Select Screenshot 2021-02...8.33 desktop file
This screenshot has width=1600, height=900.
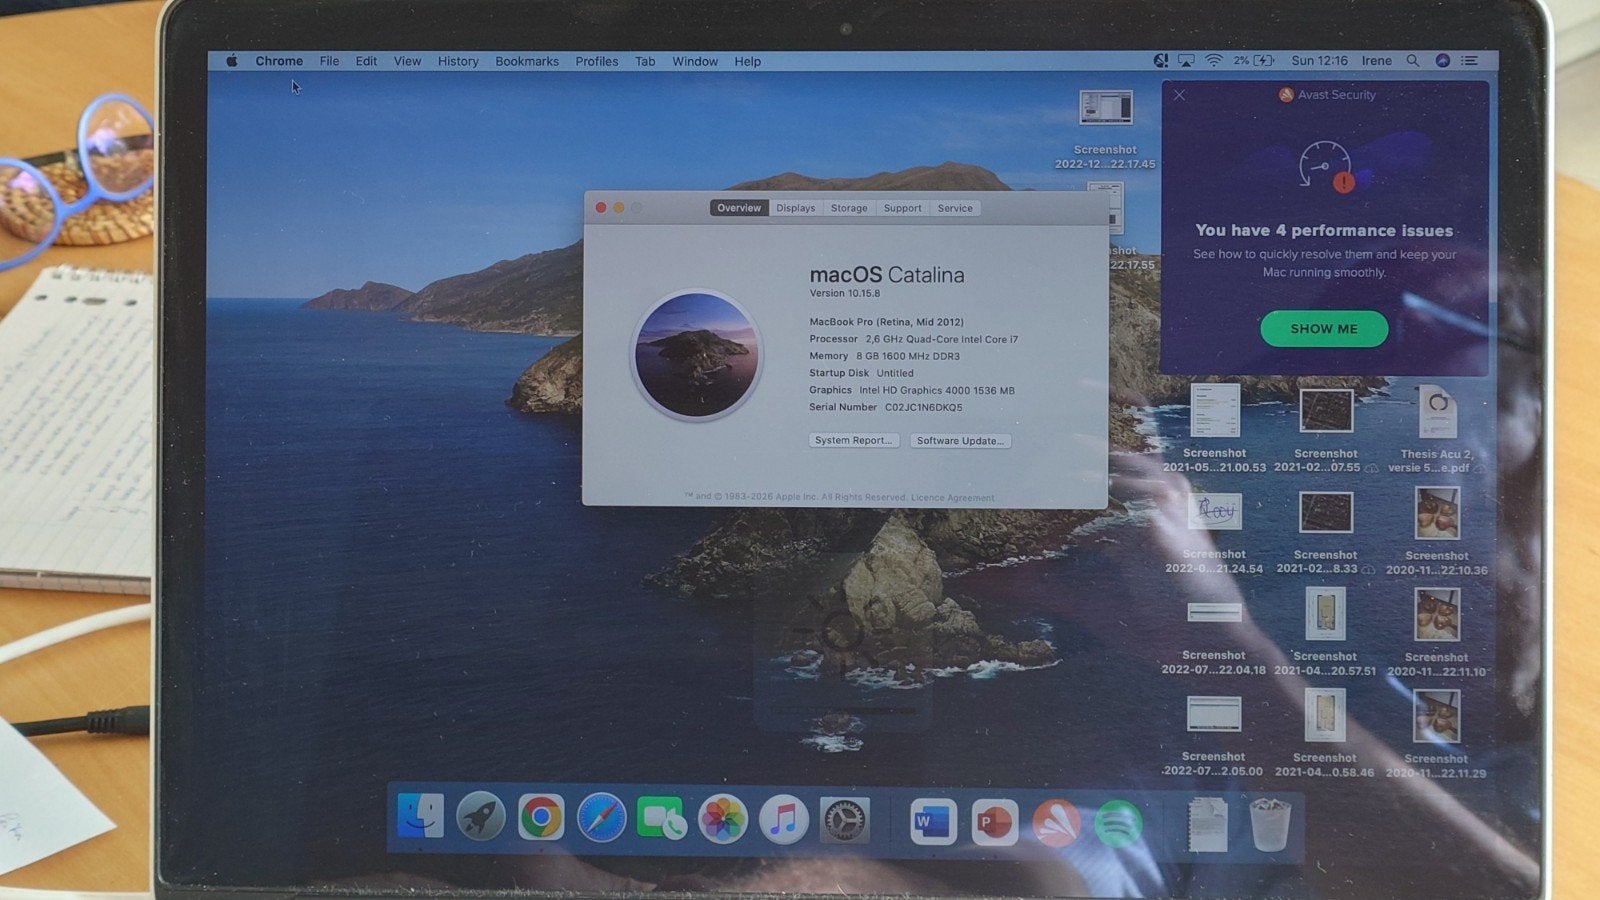pos(1325,531)
